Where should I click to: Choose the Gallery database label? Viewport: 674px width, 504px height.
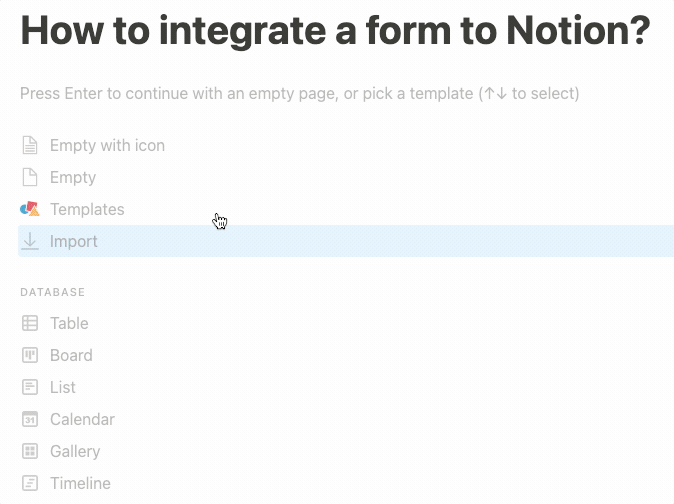pos(75,451)
